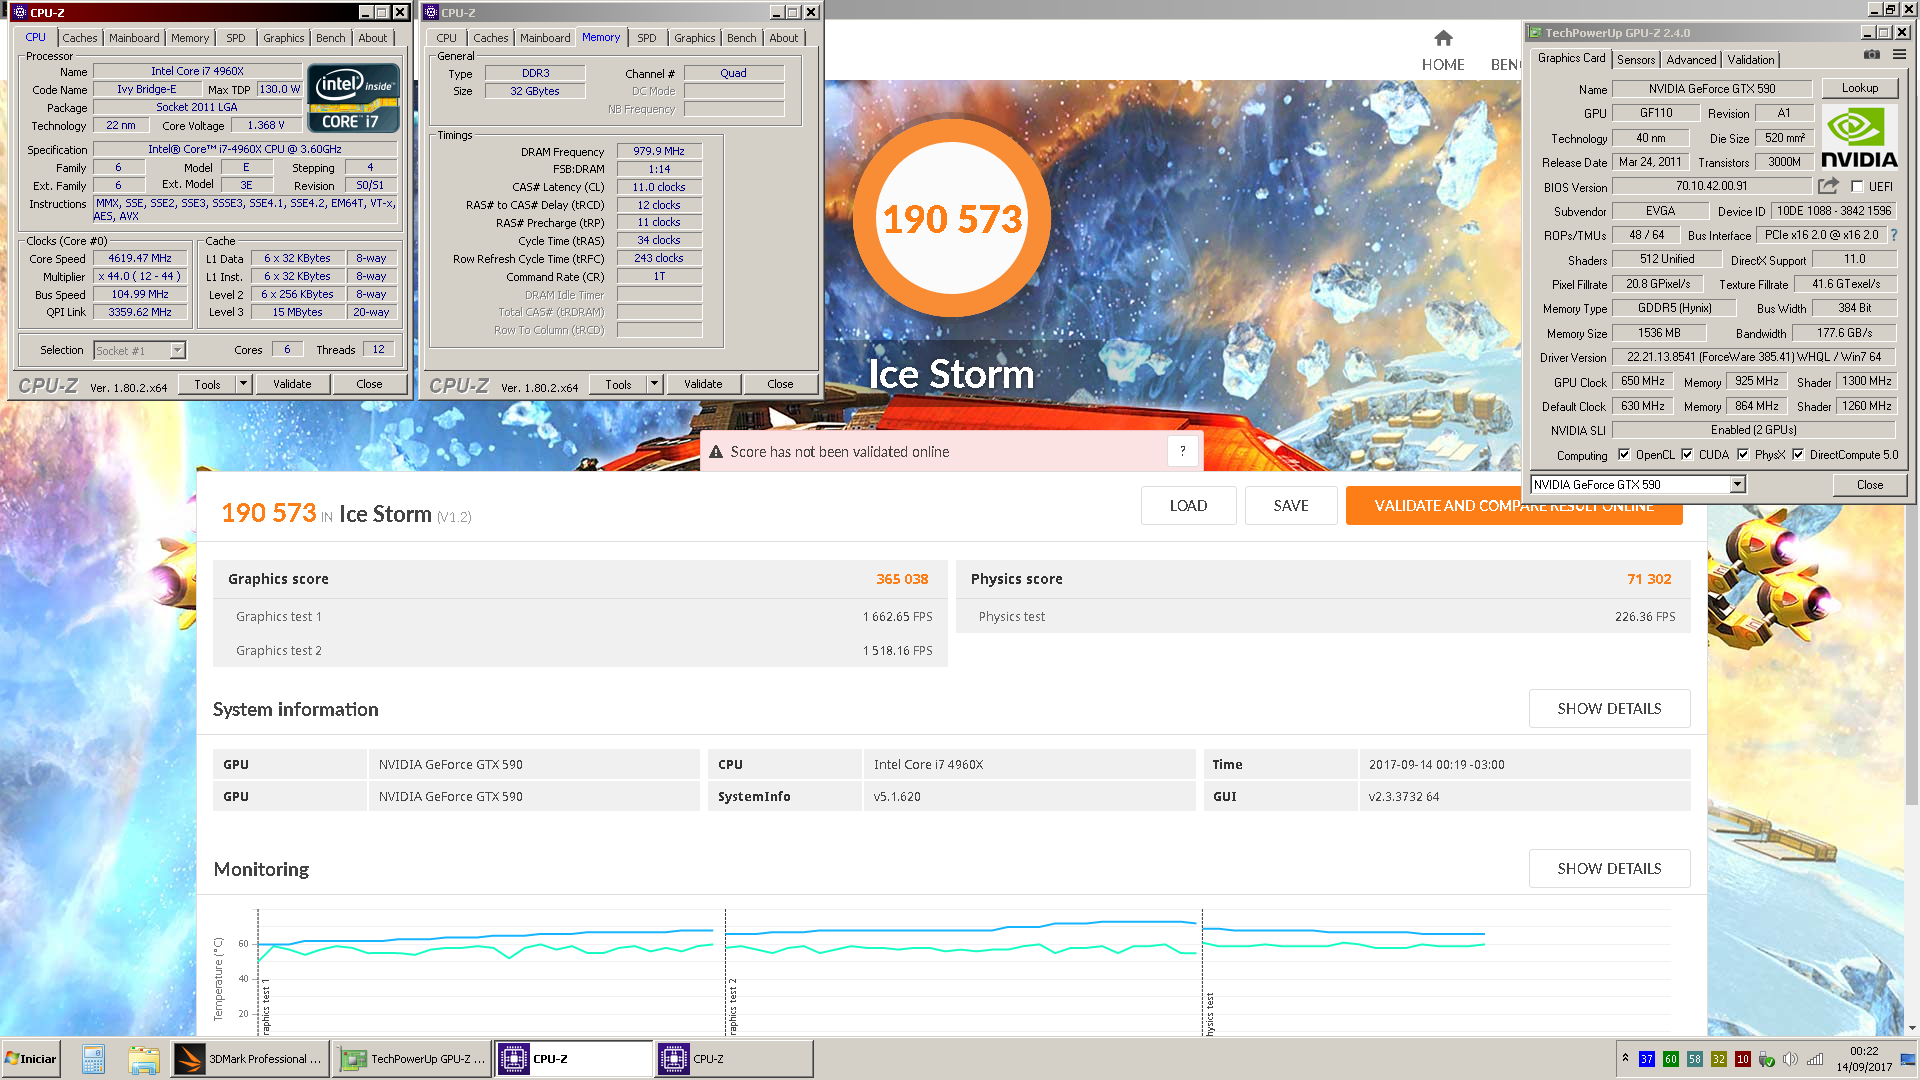This screenshot has width=1920, height=1080.
Task: Open the Validation tab in GPU-Z
Action: 1751,60
